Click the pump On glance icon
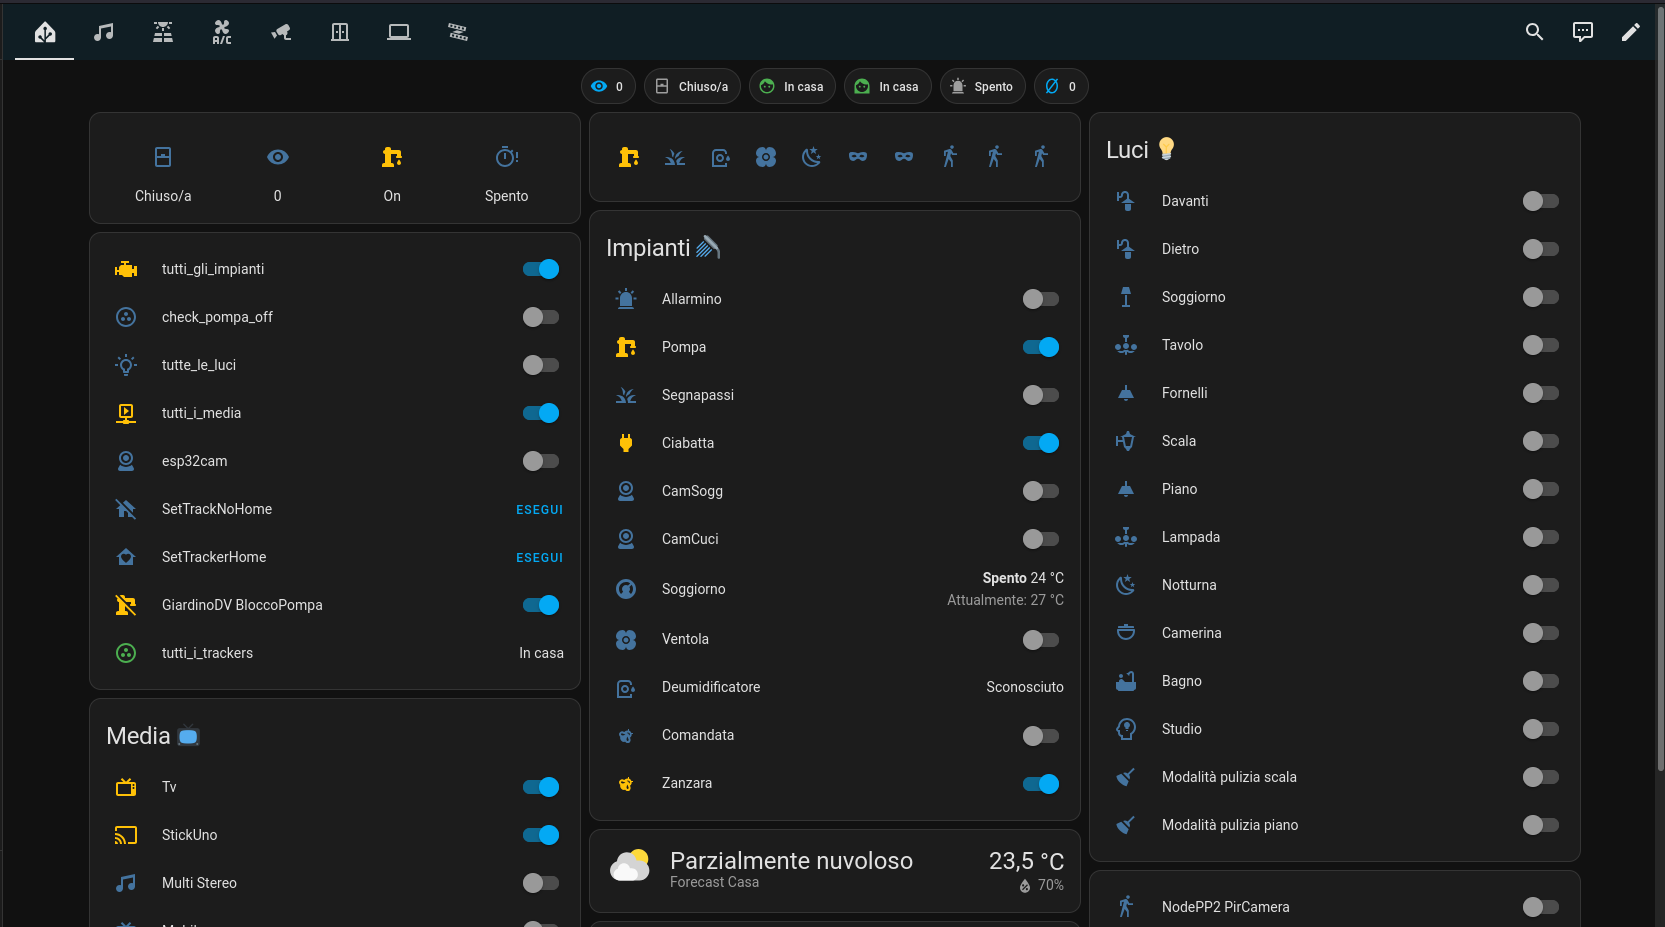The width and height of the screenshot is (1665, 927). click(x=392, y=157)
